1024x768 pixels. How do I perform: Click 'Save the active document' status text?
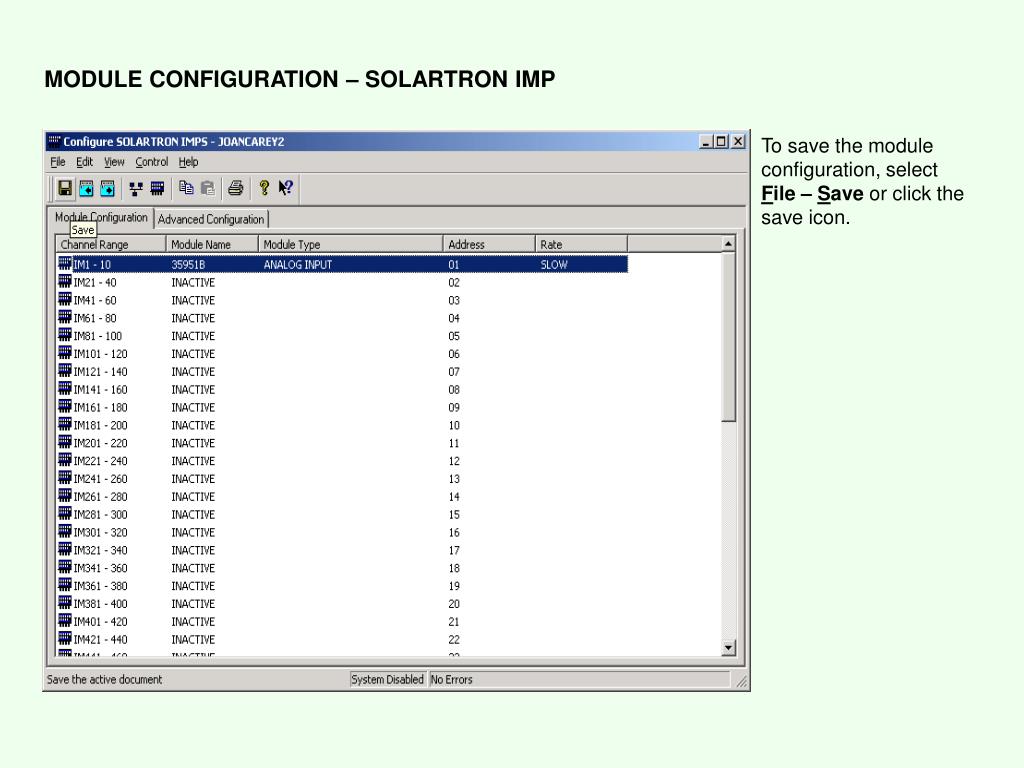[x=104, y=679]
